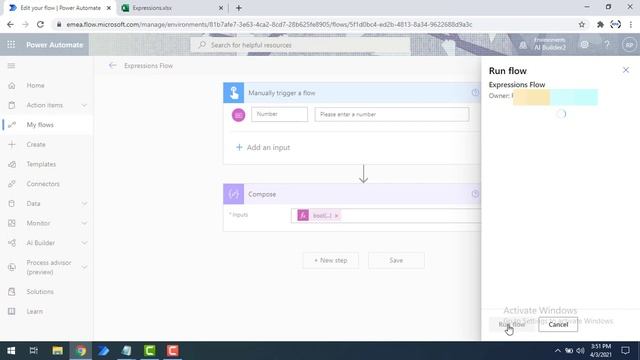Click the Learn book icon

[12, 311]
